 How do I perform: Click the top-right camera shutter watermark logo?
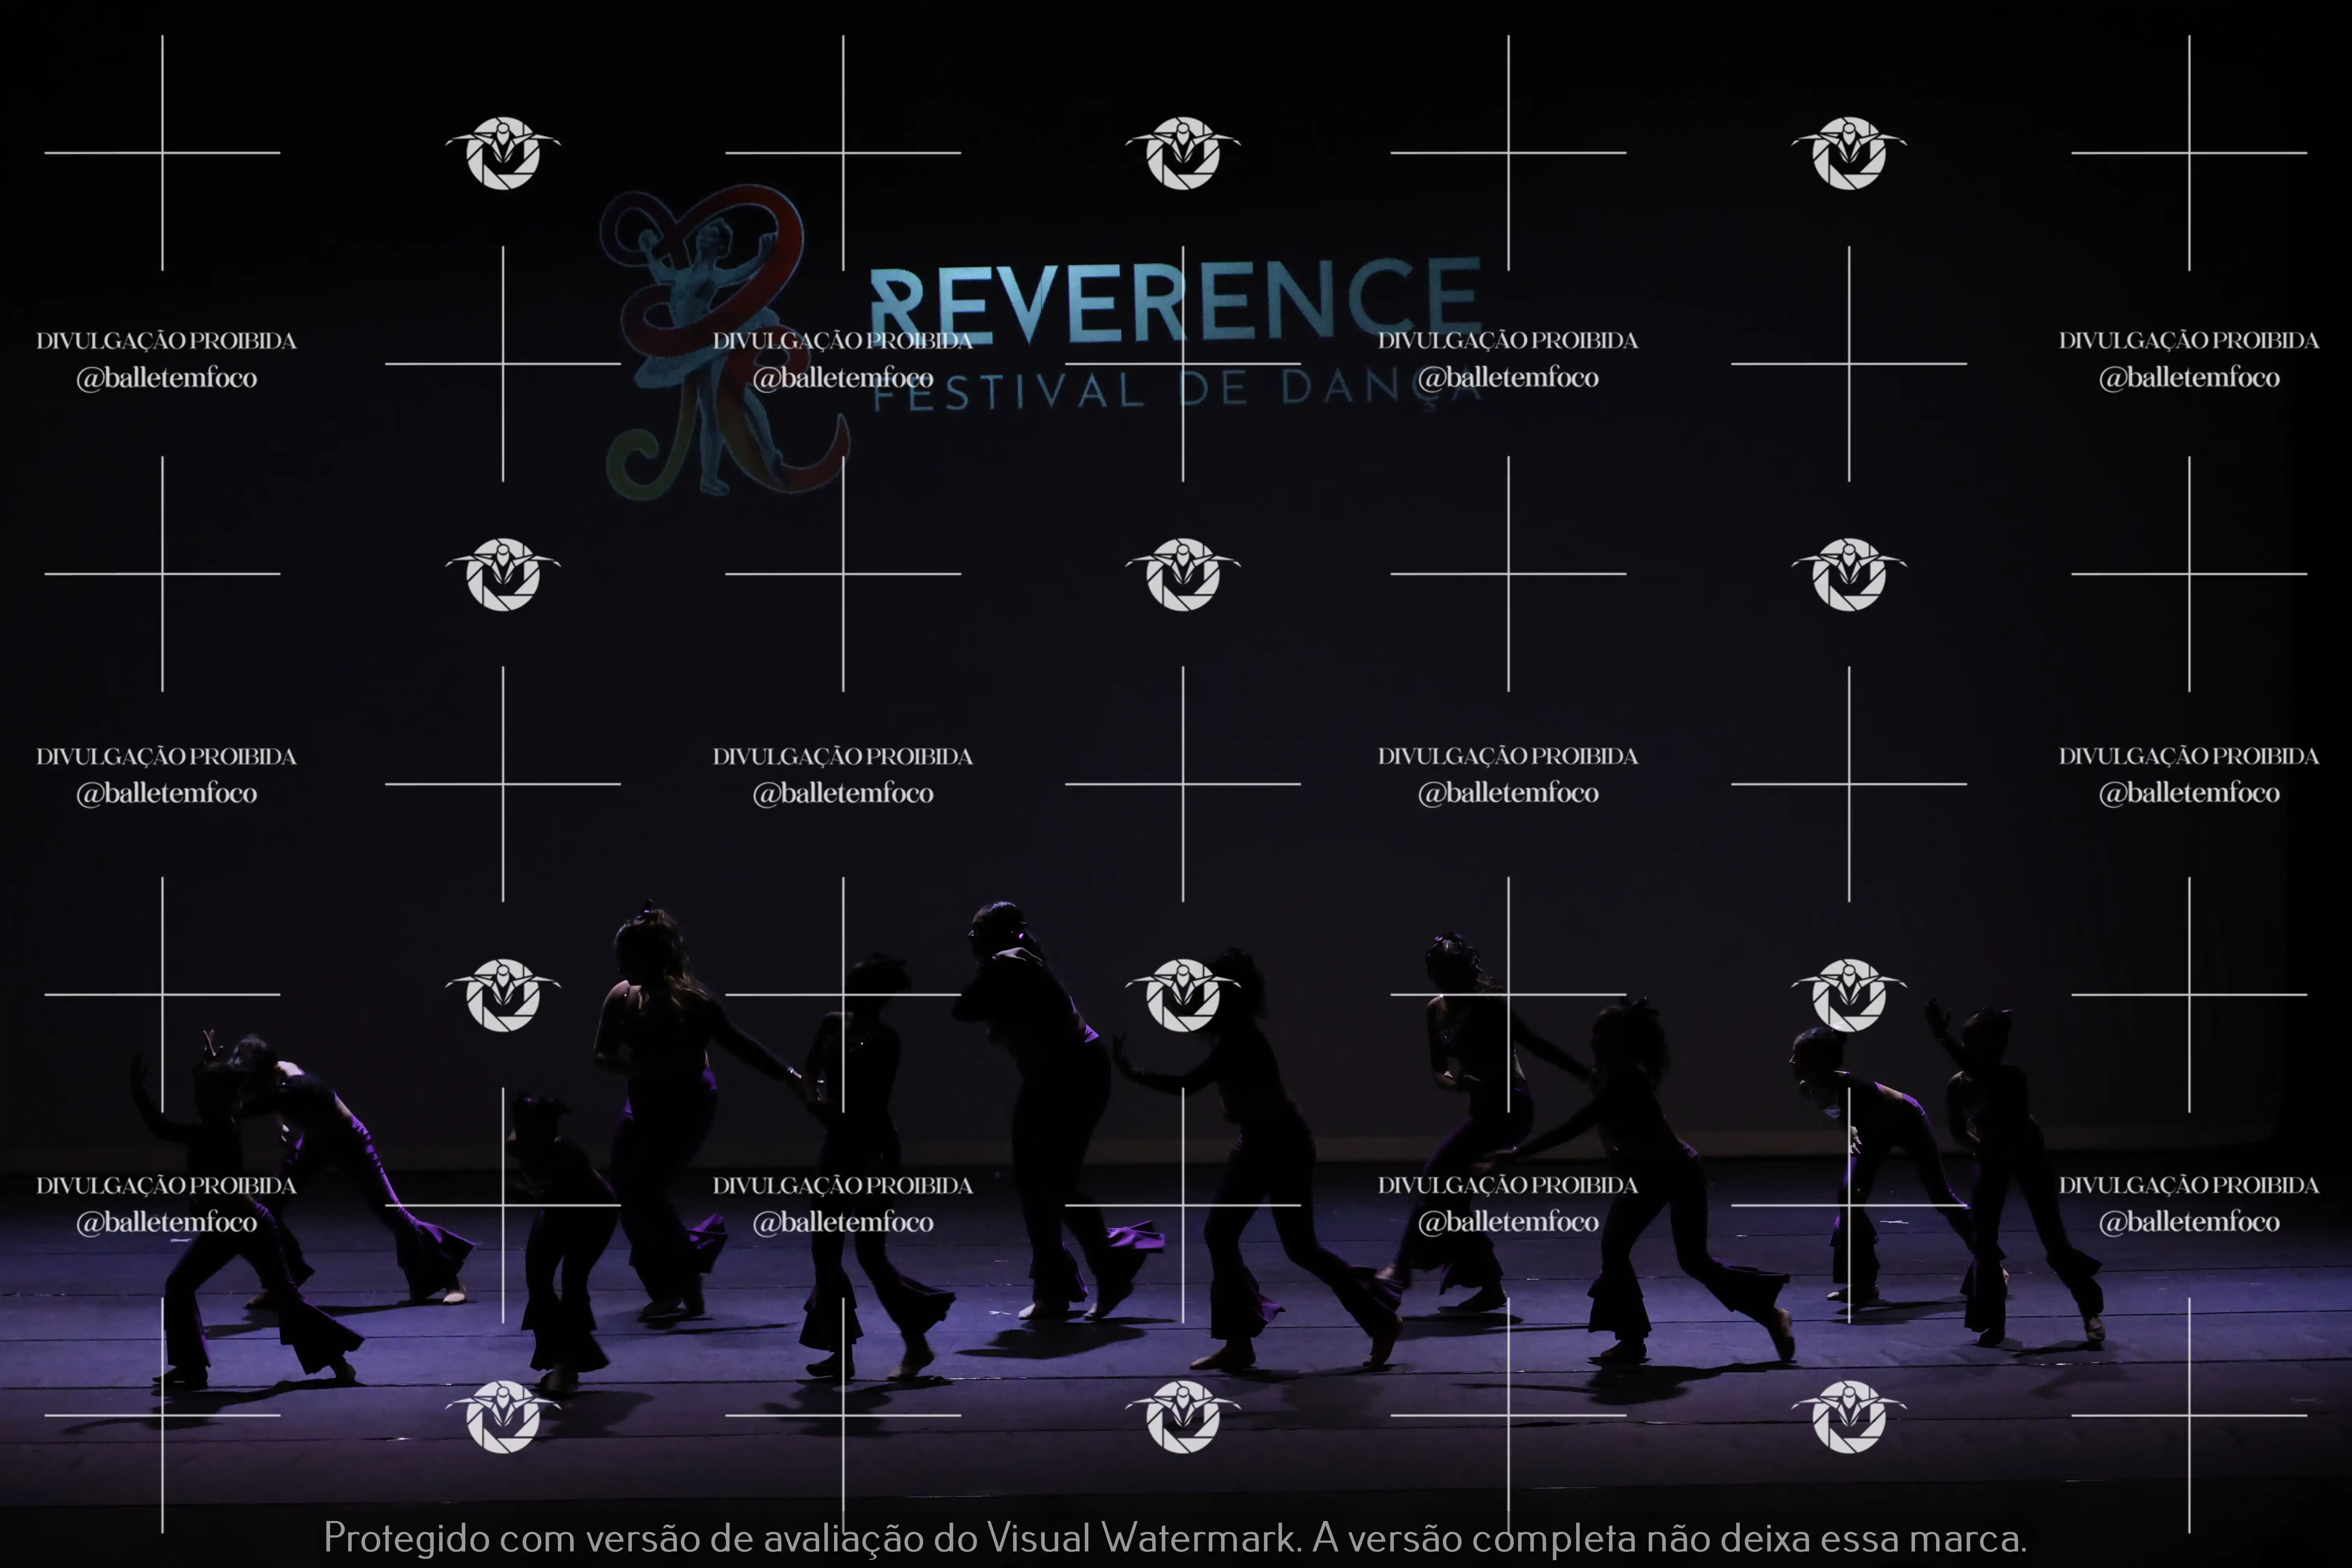tap(1849, 153)
